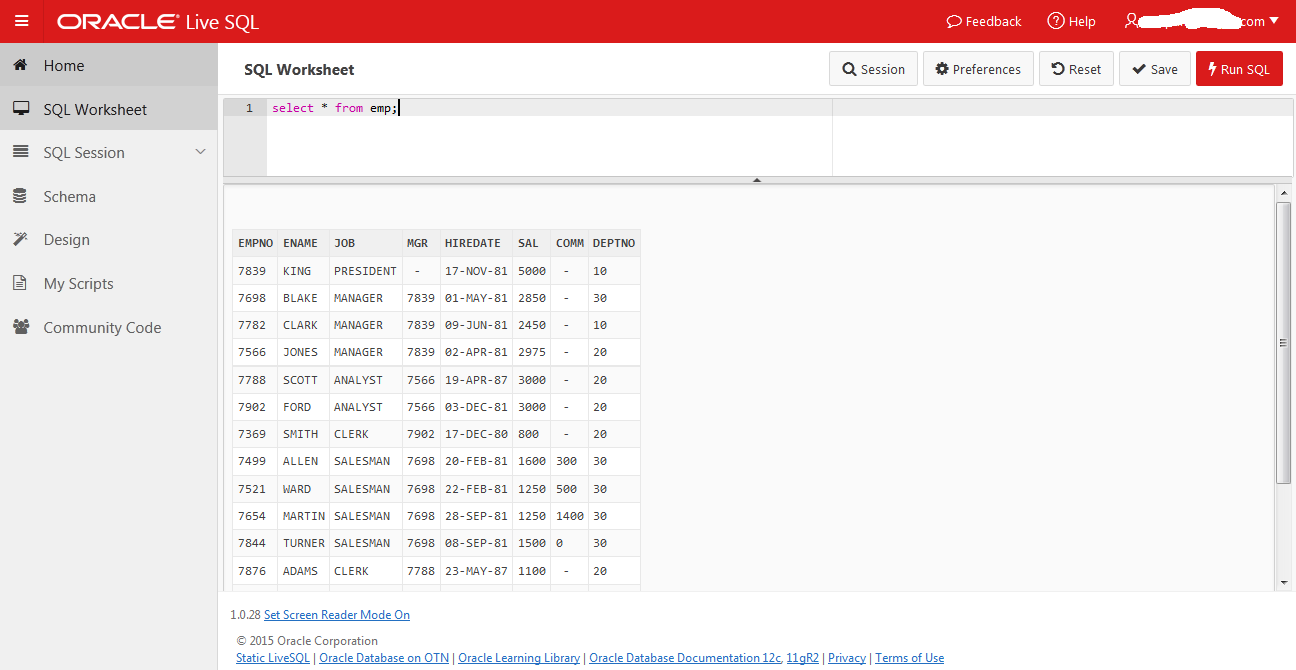The image size is (1296, 670).
Task: Click the TURNER name cell
Action: pos(303,543)
